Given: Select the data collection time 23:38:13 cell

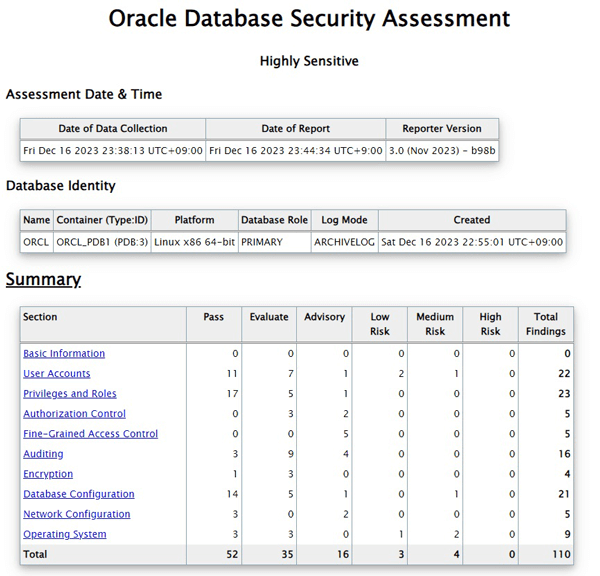Looking at the screenshot, I should pos(113,150).
